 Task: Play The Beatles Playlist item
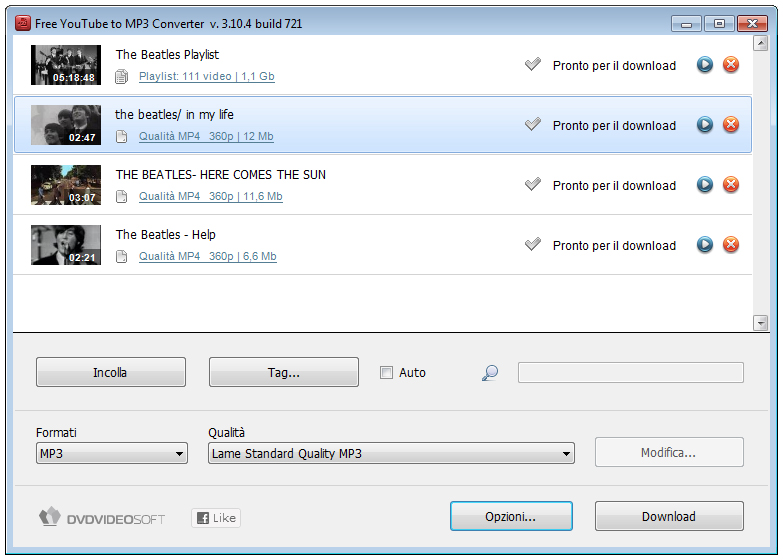[705, 65]
